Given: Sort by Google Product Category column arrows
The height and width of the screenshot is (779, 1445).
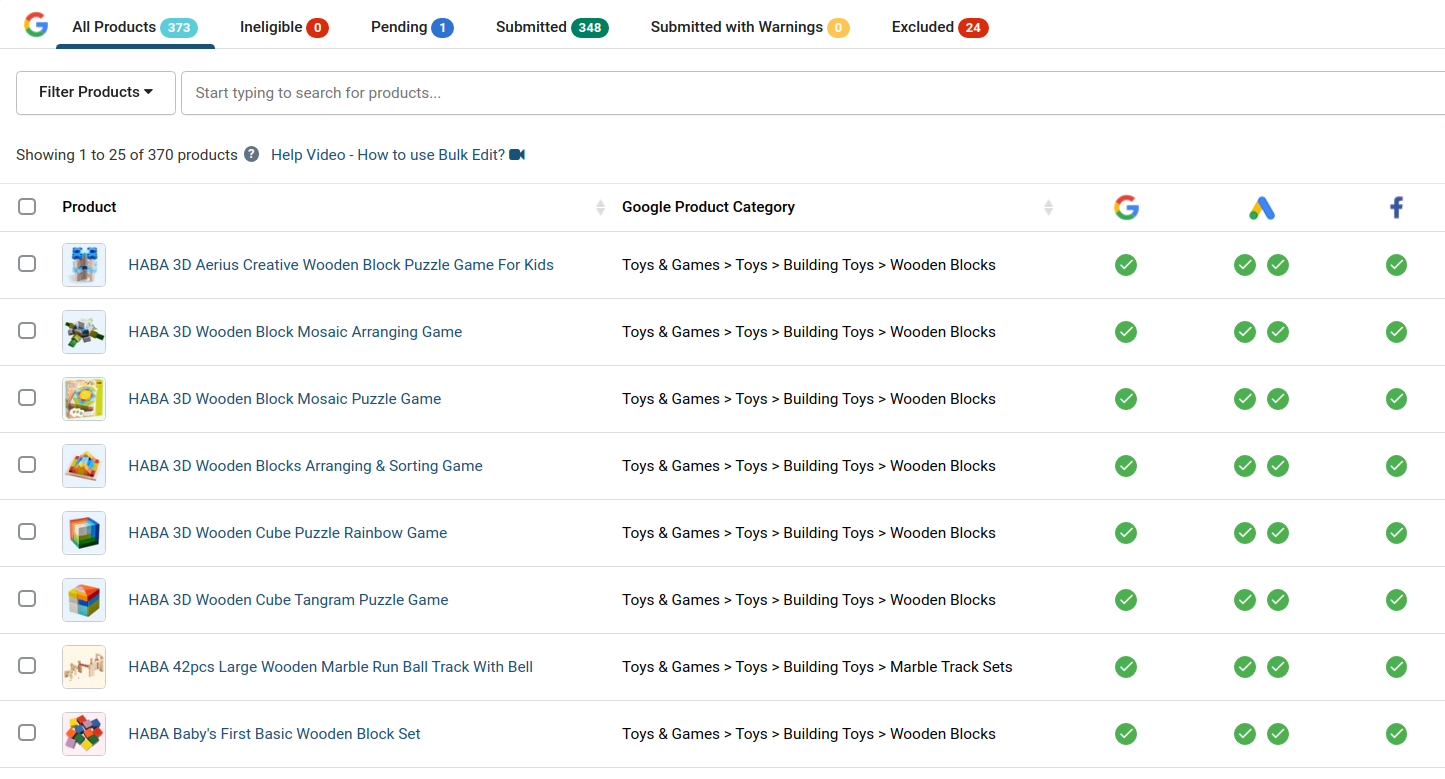Looking at the screenshot, I should [x=1048, y=207].
